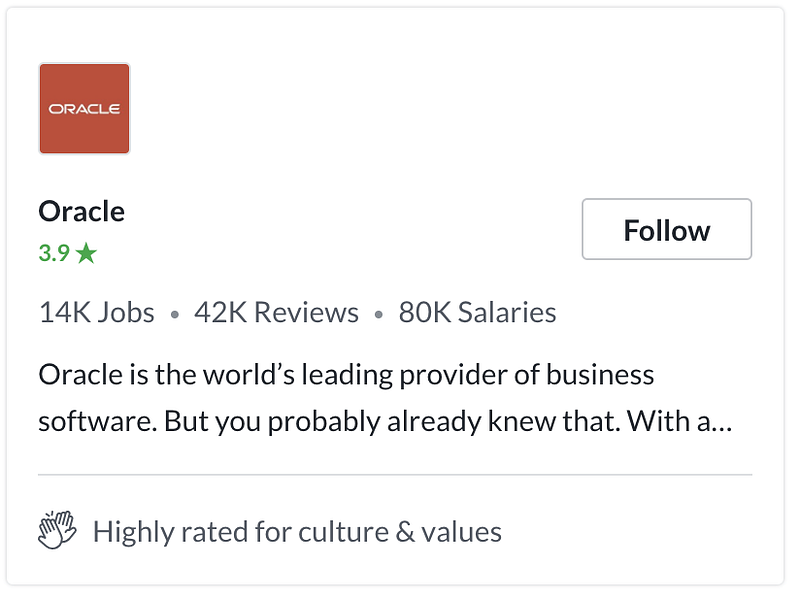The image size is (800, 598).
Task: Expand the truncated description ellipsis
Action: (x=723, y=422)
